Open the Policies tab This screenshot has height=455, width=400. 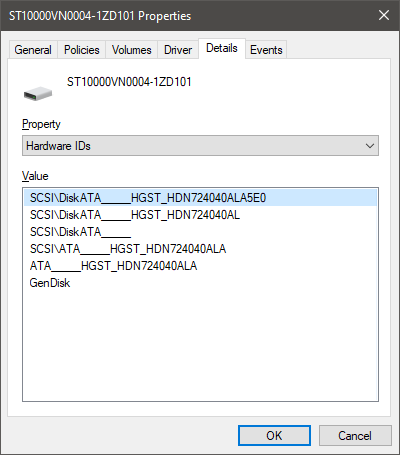(x=82, y=50)
